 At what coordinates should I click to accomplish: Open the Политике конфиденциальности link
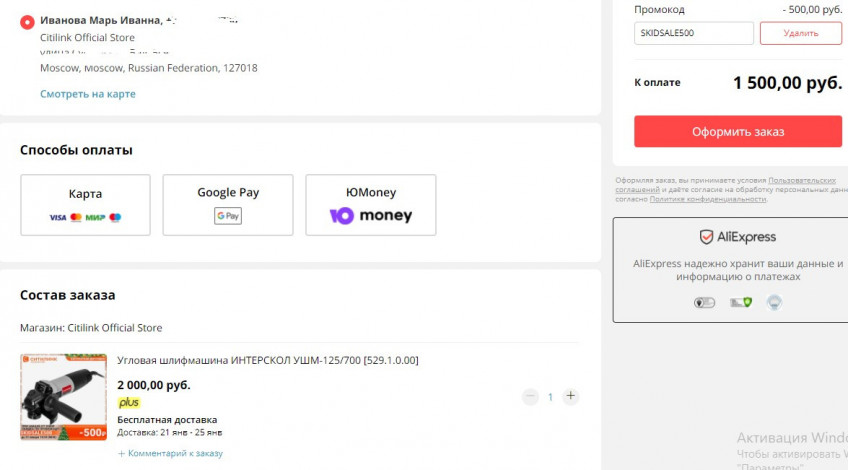pos(709,199)
